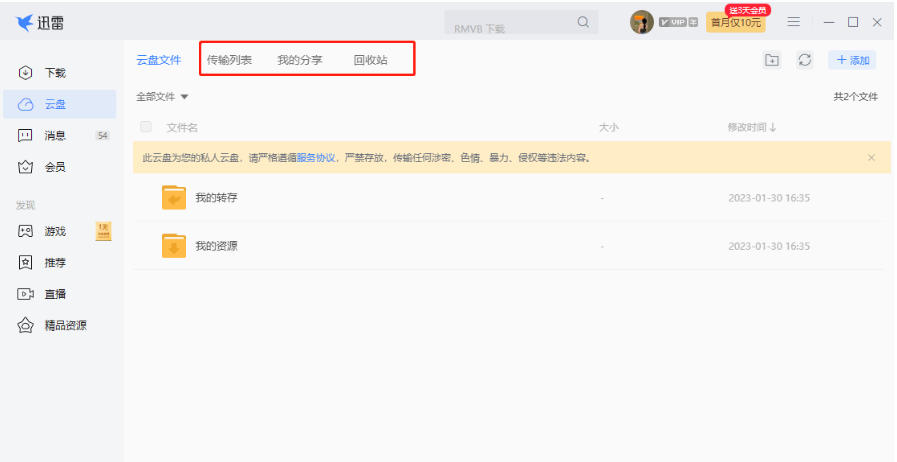
Task: Click the date in 我的资源 row
Action: click(x=769, y=246)
